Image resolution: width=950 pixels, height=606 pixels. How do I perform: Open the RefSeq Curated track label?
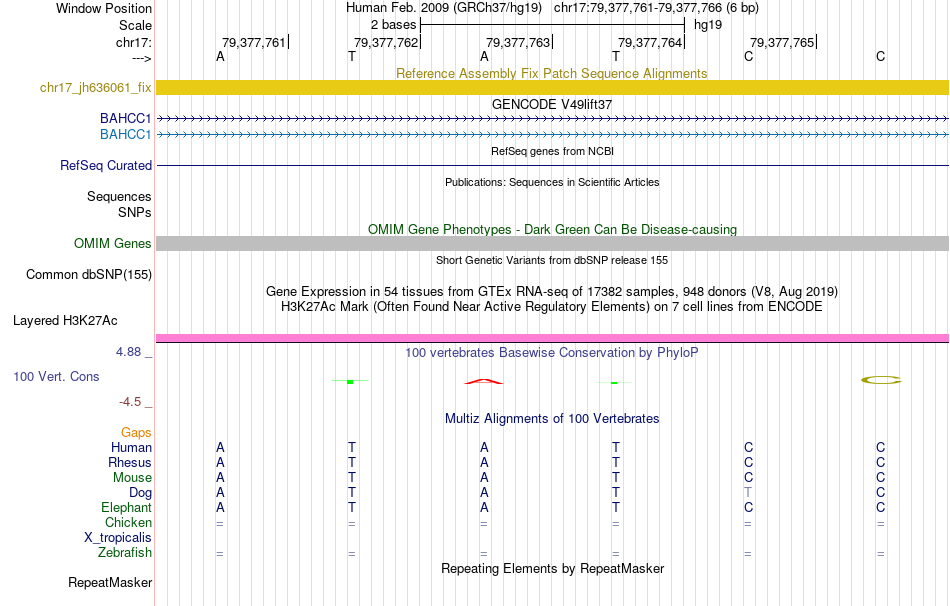point(106,165)
